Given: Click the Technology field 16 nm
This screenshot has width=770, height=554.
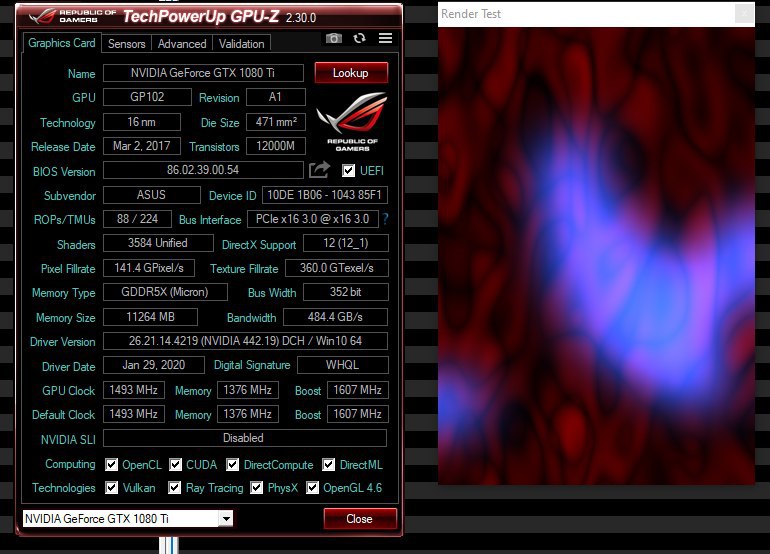Looking at the screenshot, I should (142, 122).
